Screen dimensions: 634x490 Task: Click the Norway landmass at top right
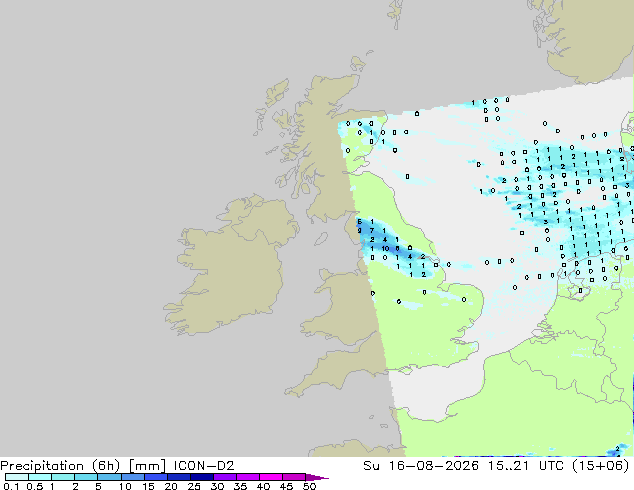pos(590,38)
